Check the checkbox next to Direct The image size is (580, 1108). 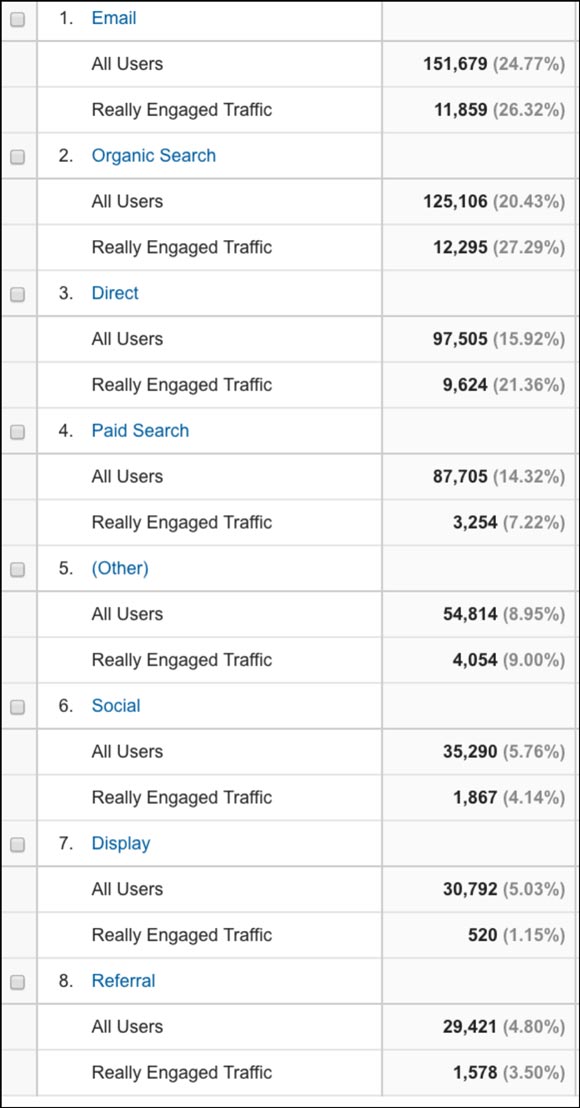coord(18,293)
